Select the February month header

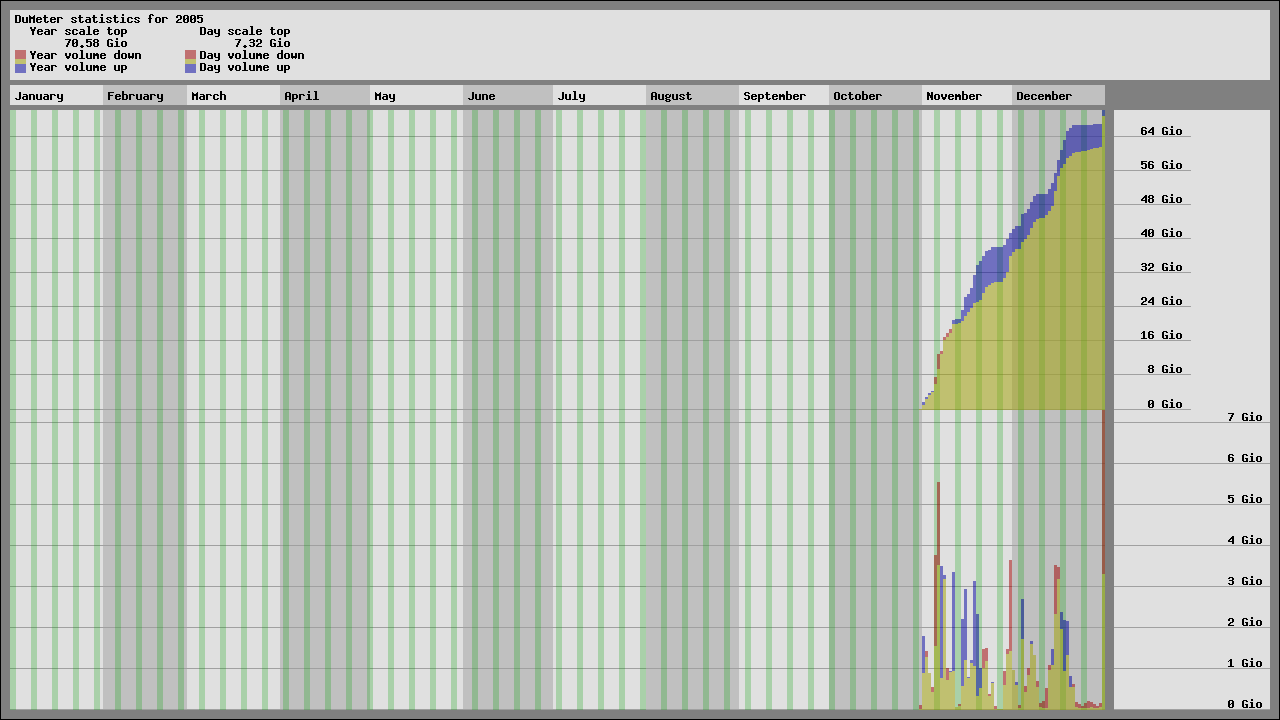(x=145, y=96)
